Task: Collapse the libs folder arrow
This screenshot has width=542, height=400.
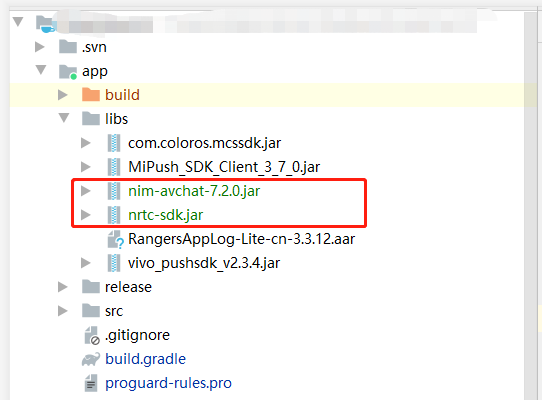Action: 64,118
